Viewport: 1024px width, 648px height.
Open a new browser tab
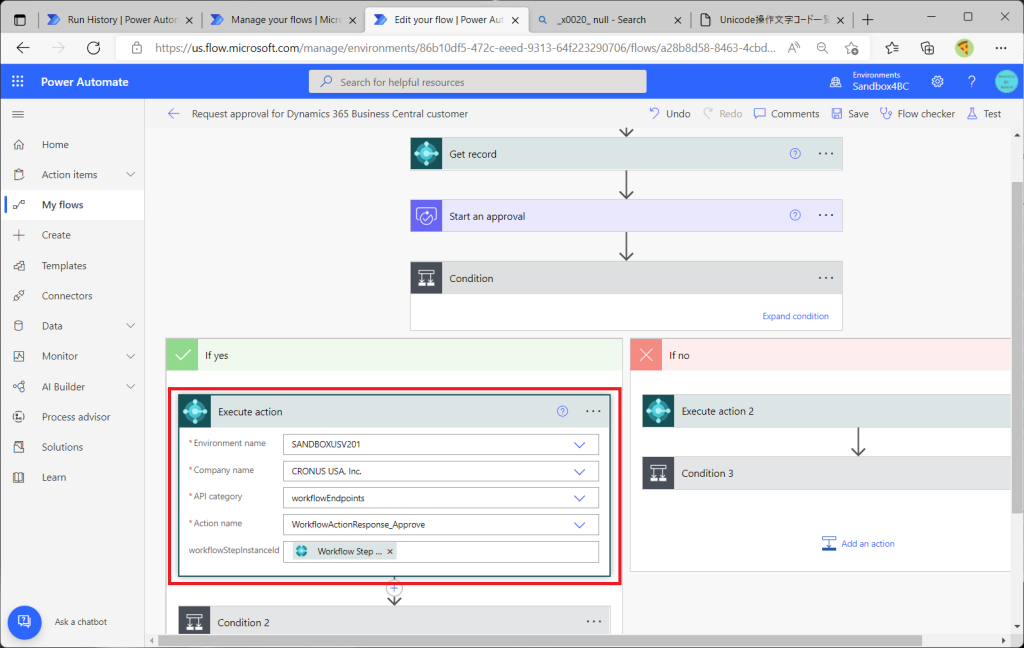coord(867,20)
